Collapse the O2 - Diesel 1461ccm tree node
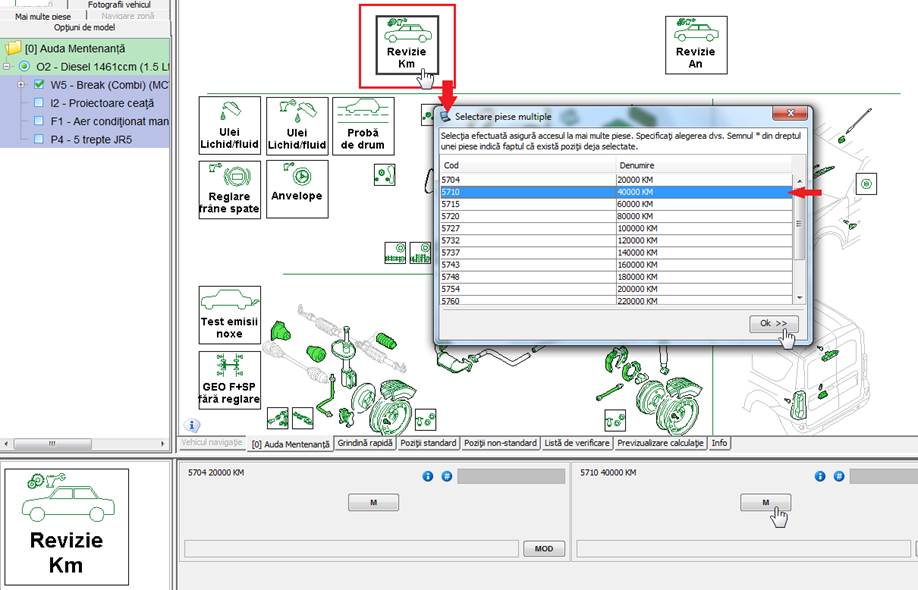Screen dimensions: 918x590 [7, 66]
